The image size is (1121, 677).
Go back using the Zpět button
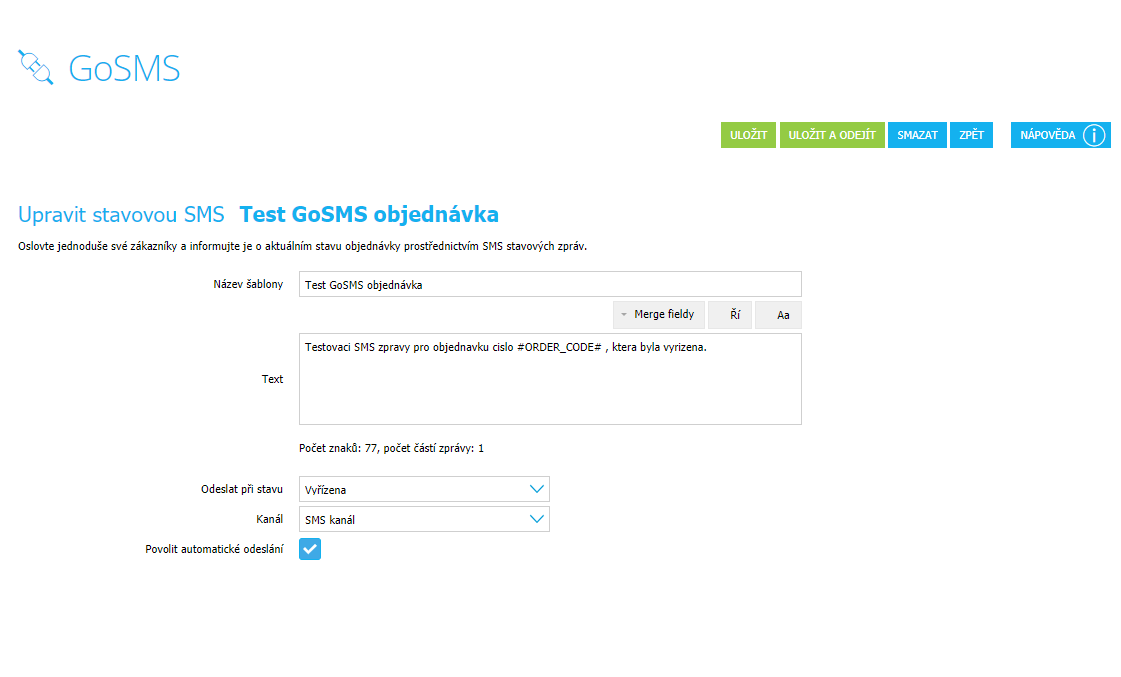(971, 135)
